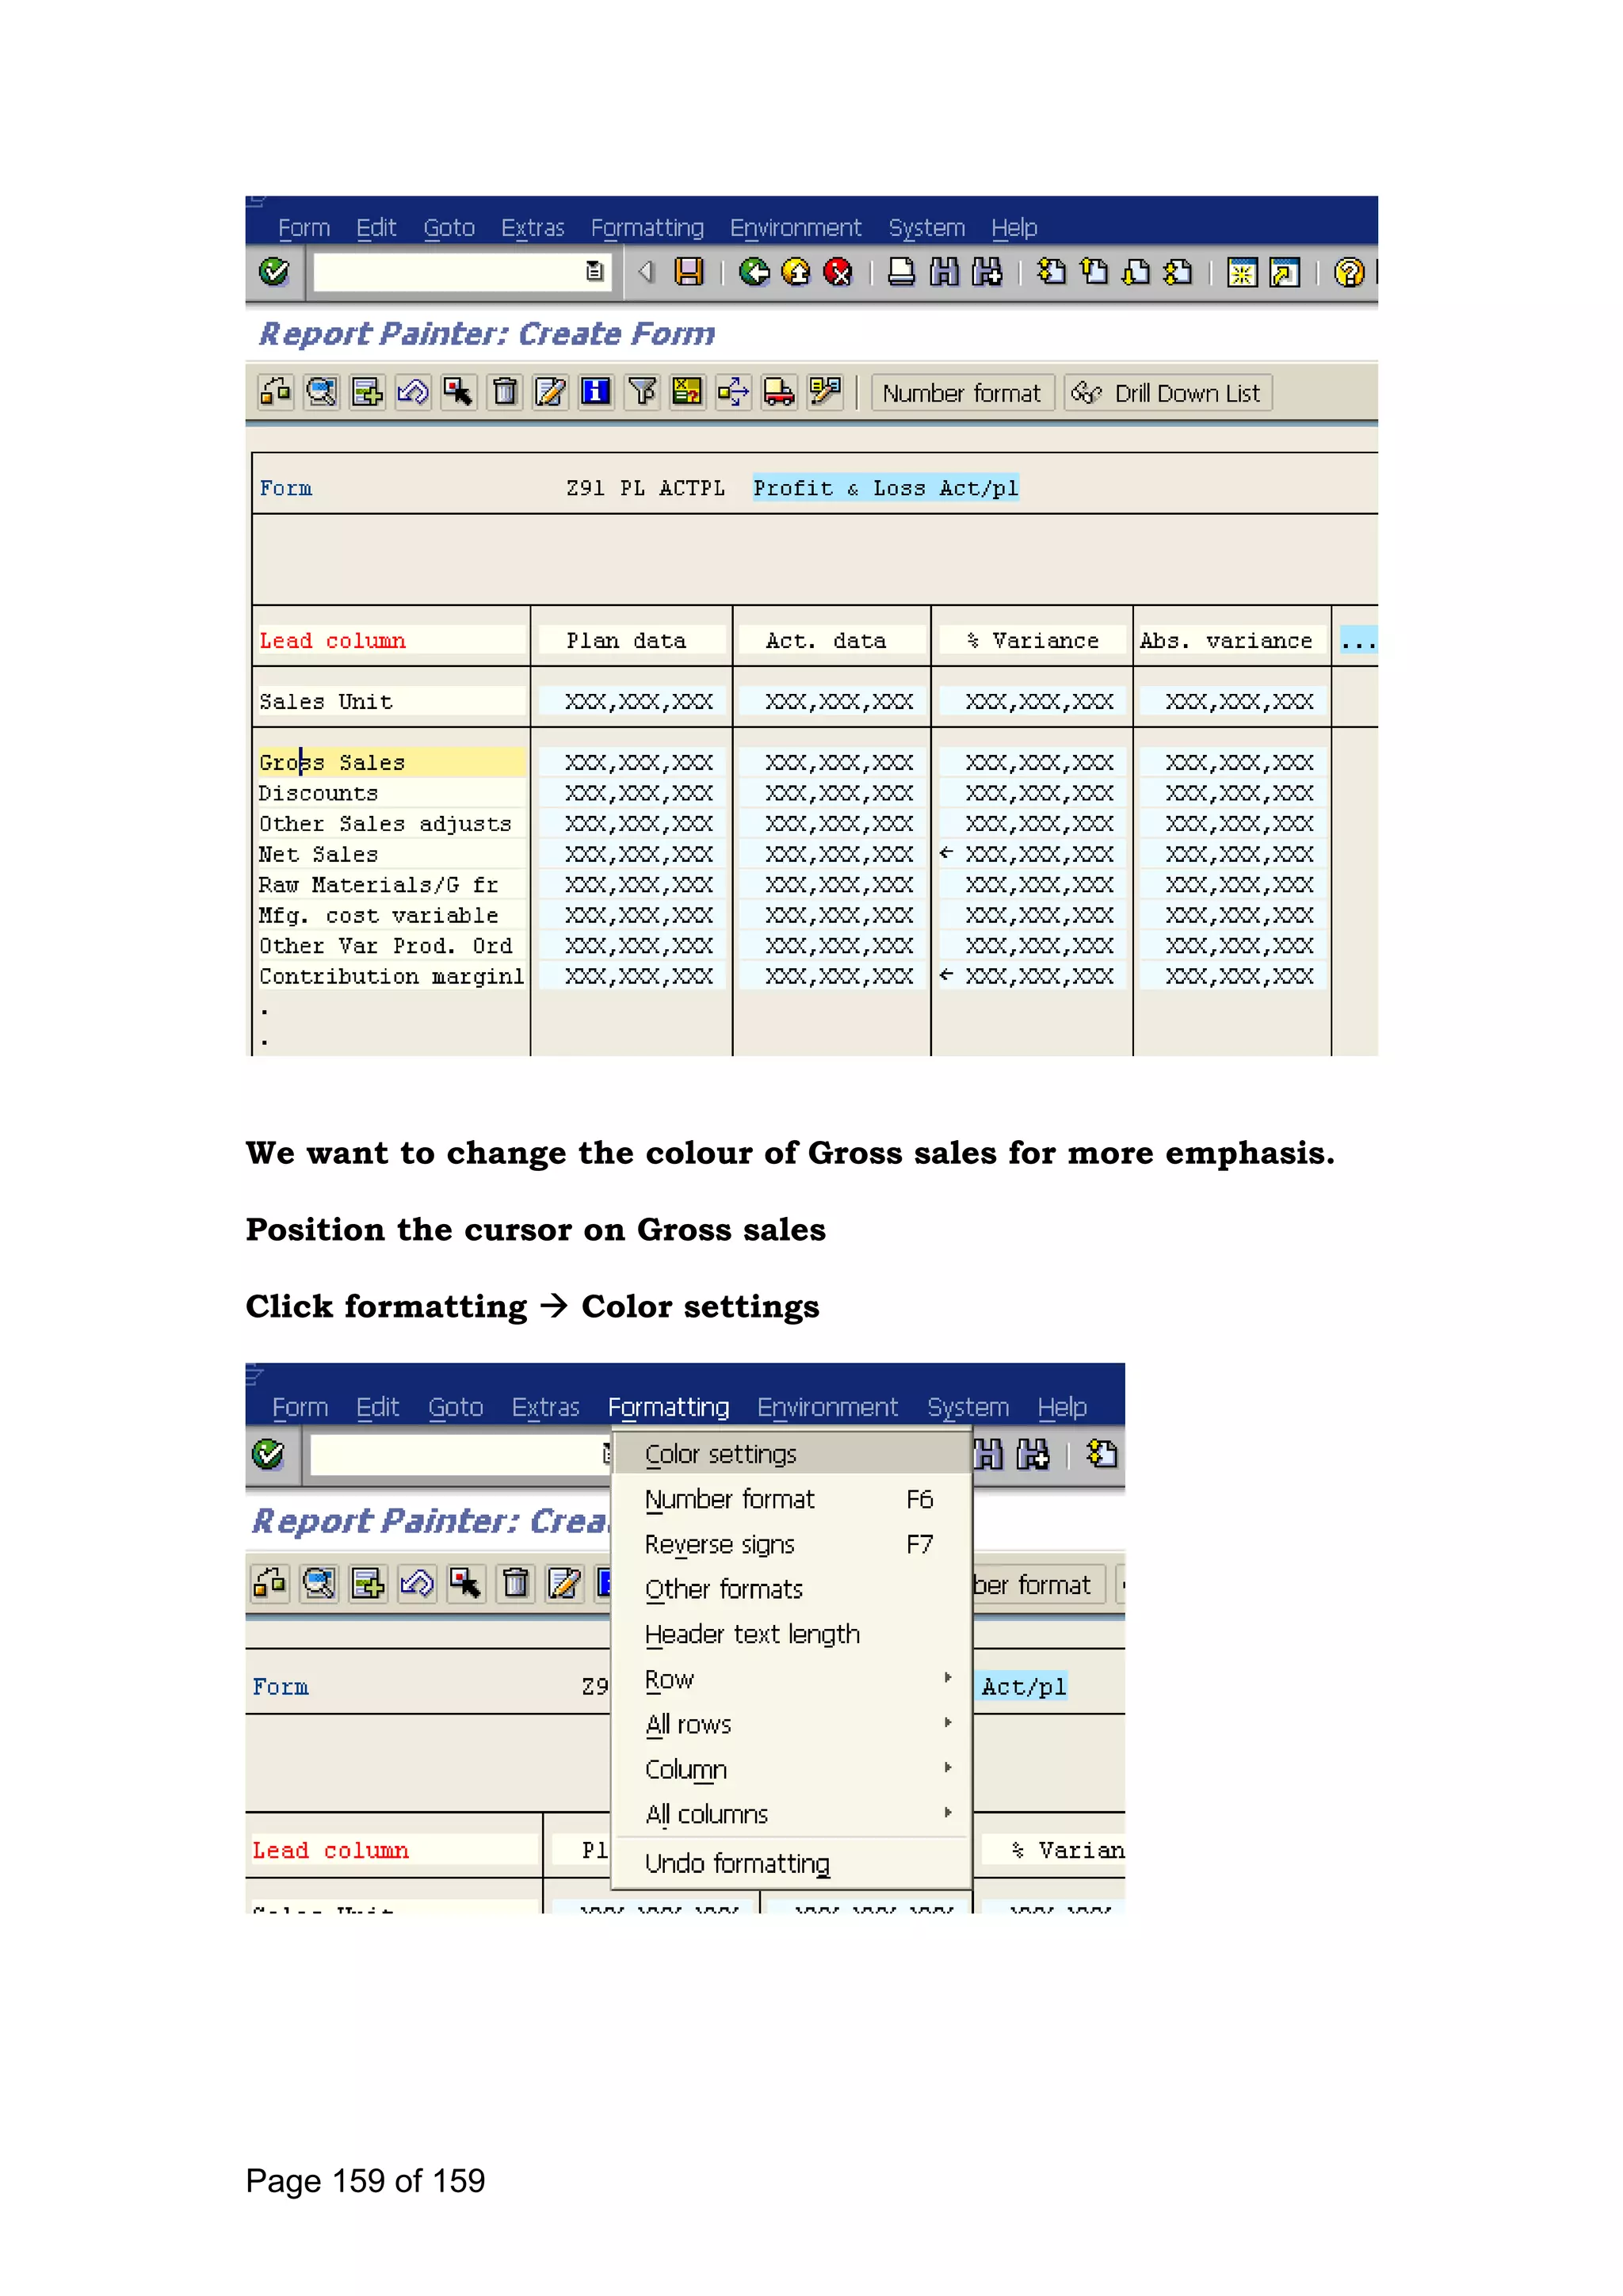Click the green Back arrow icon
The image size is (1623, 2296).
coord(754,272)
